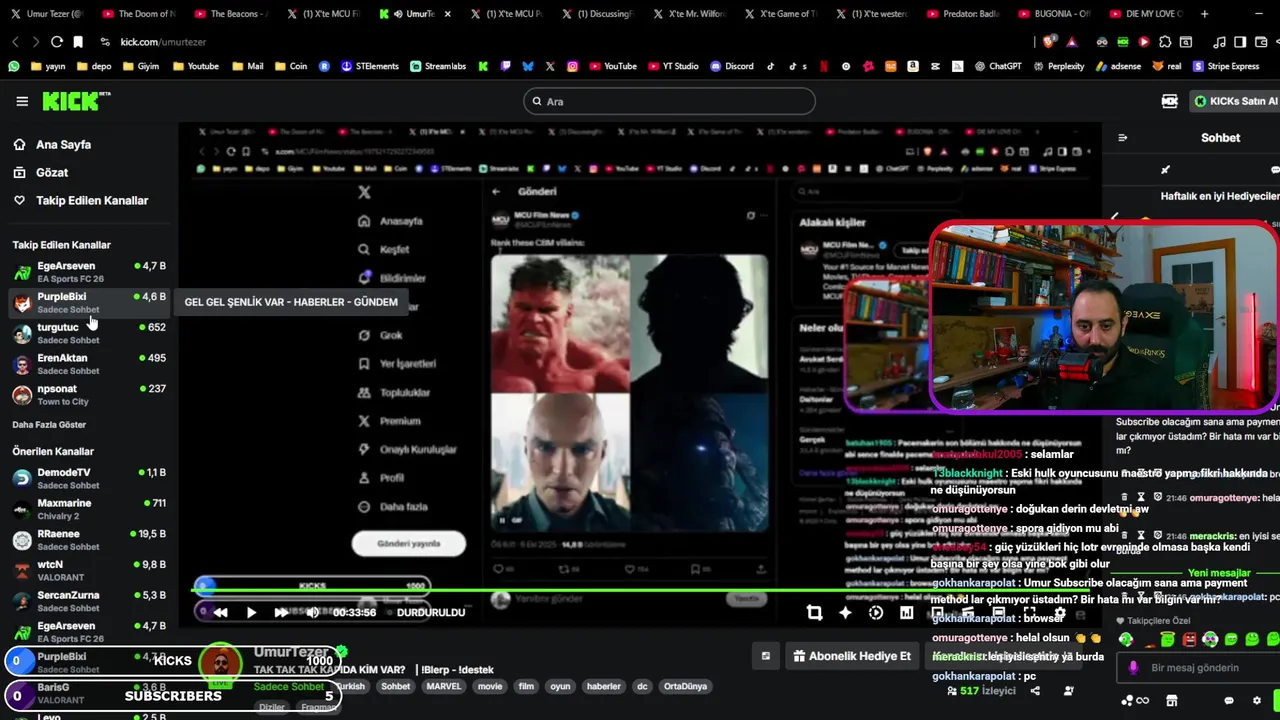Switch to The Beacons browser tab

(x=231, y=14)
